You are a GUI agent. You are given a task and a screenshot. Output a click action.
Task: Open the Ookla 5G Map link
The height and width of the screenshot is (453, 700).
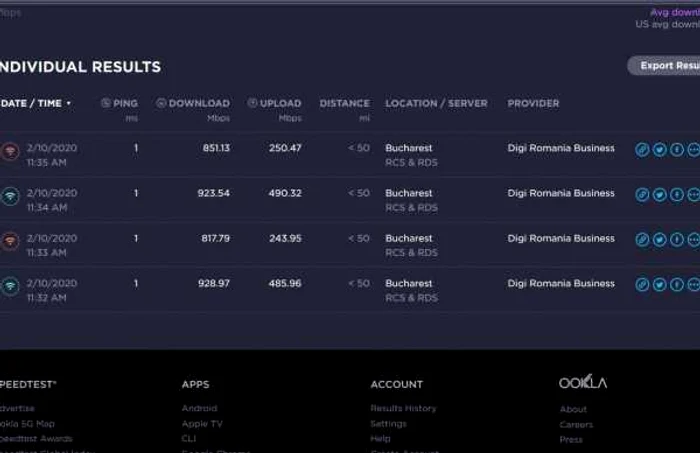(x=27, y=424)
